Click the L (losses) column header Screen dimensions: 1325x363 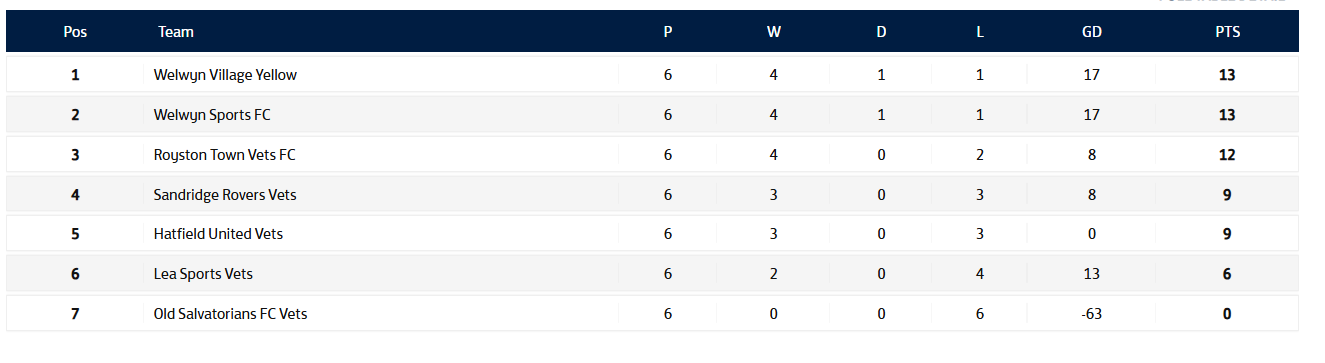980,32
